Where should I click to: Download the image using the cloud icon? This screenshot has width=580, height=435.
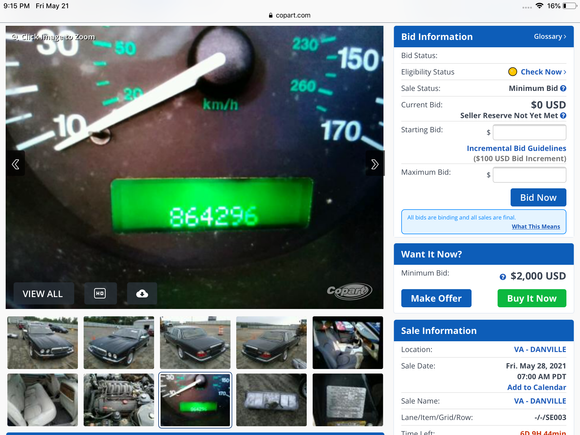(142, 294)
